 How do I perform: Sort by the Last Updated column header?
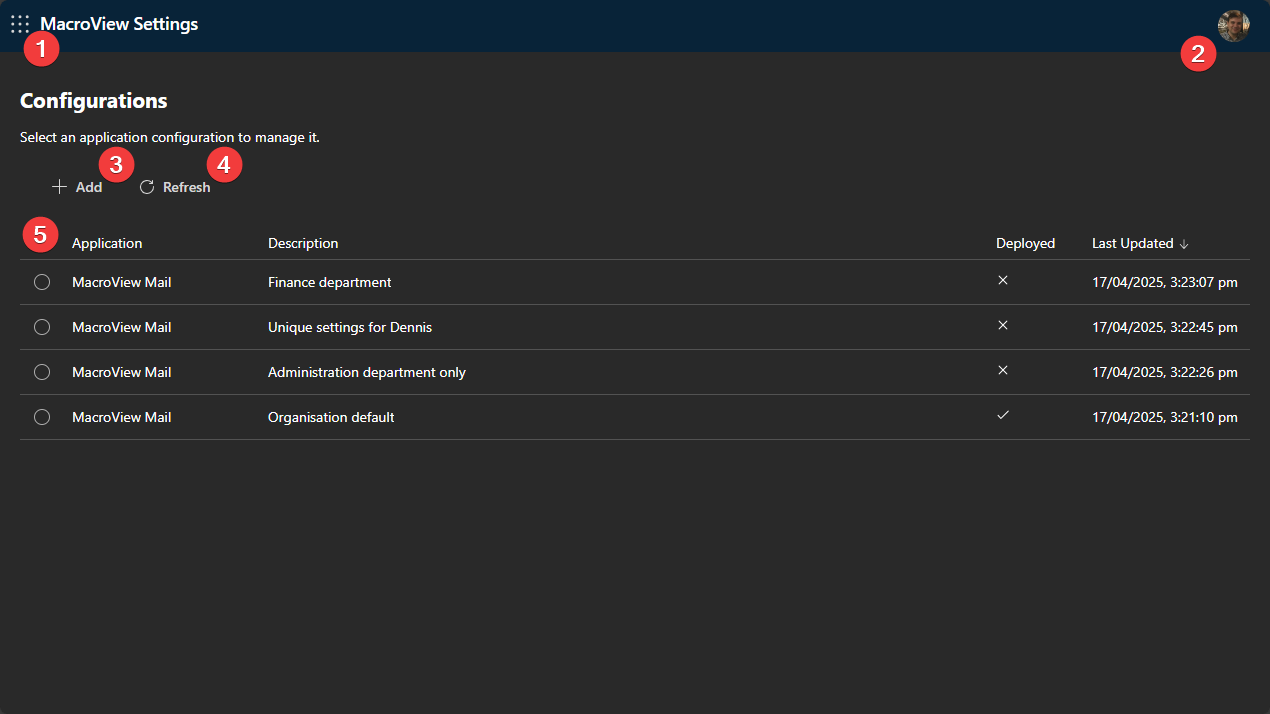(1140, 243)
